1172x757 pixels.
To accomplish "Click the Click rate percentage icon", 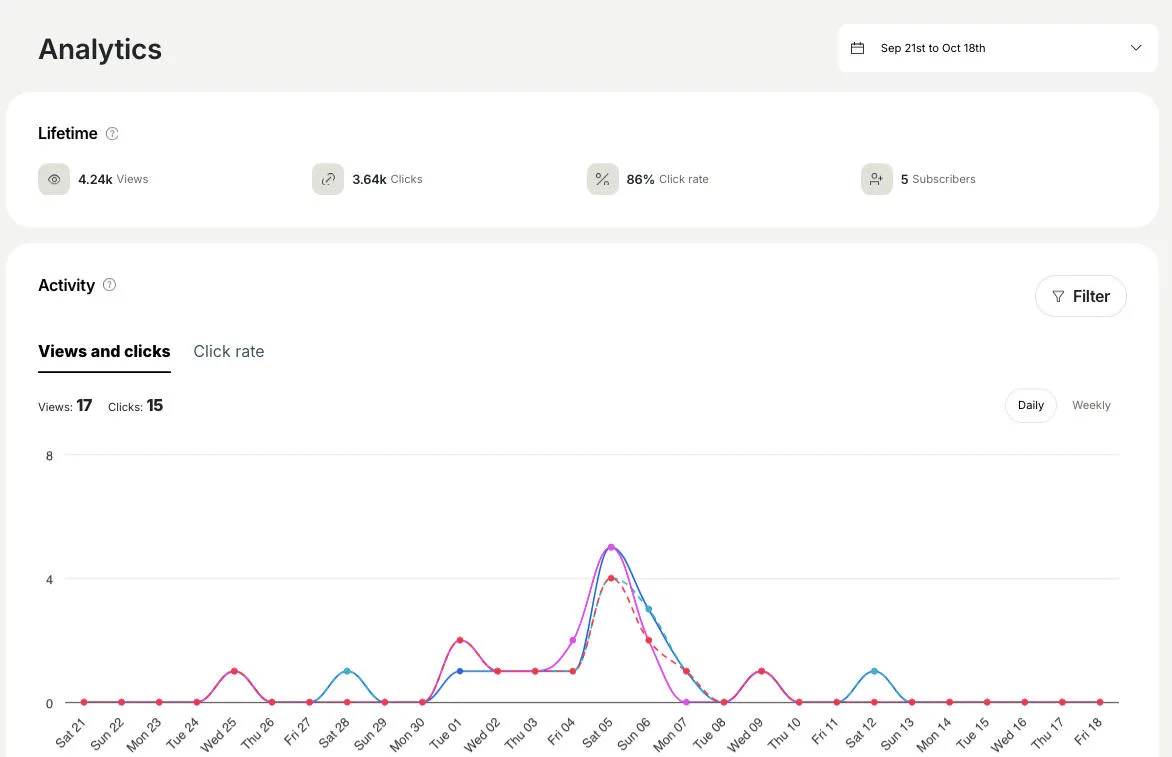I will tap(602, 179).
